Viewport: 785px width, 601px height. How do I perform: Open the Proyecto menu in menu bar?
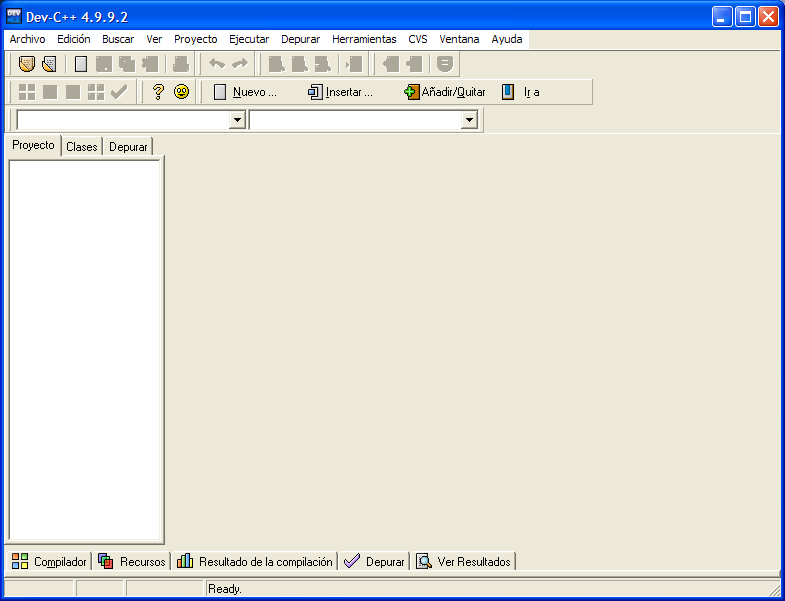(196, 39)
